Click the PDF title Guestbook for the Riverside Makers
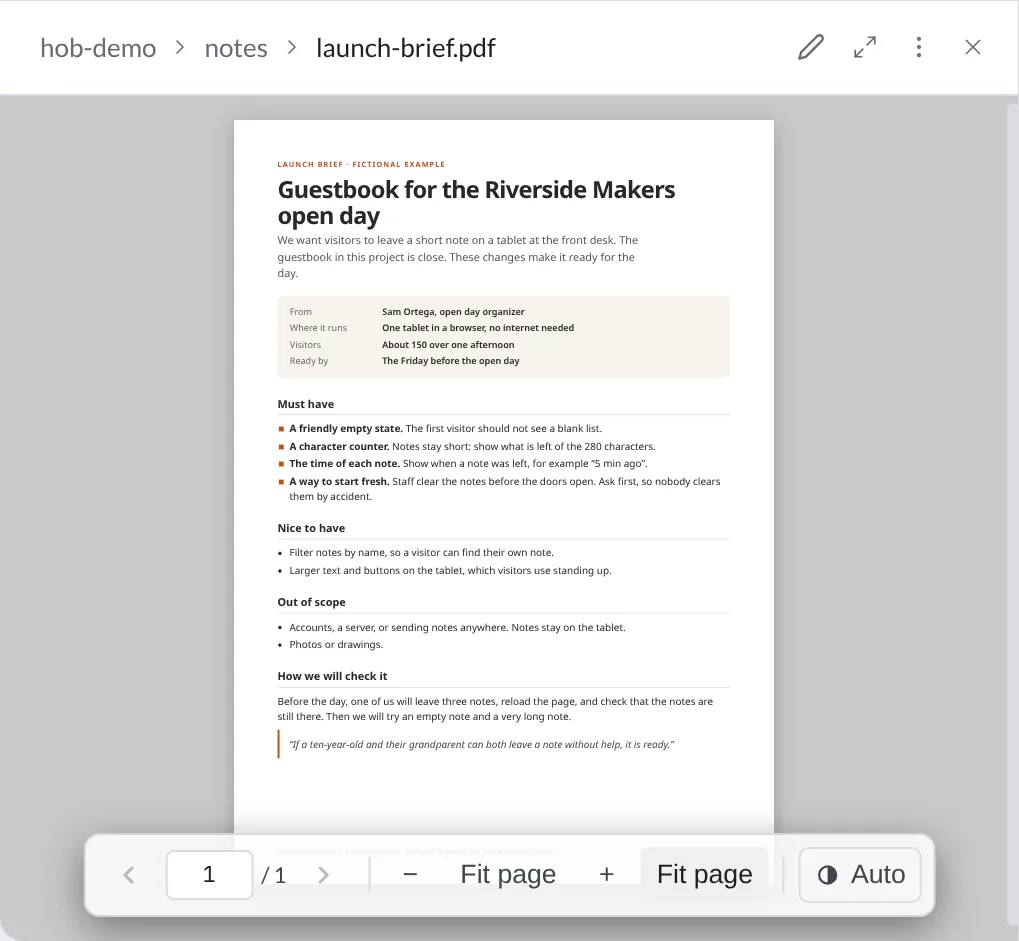 coord(476,202)
